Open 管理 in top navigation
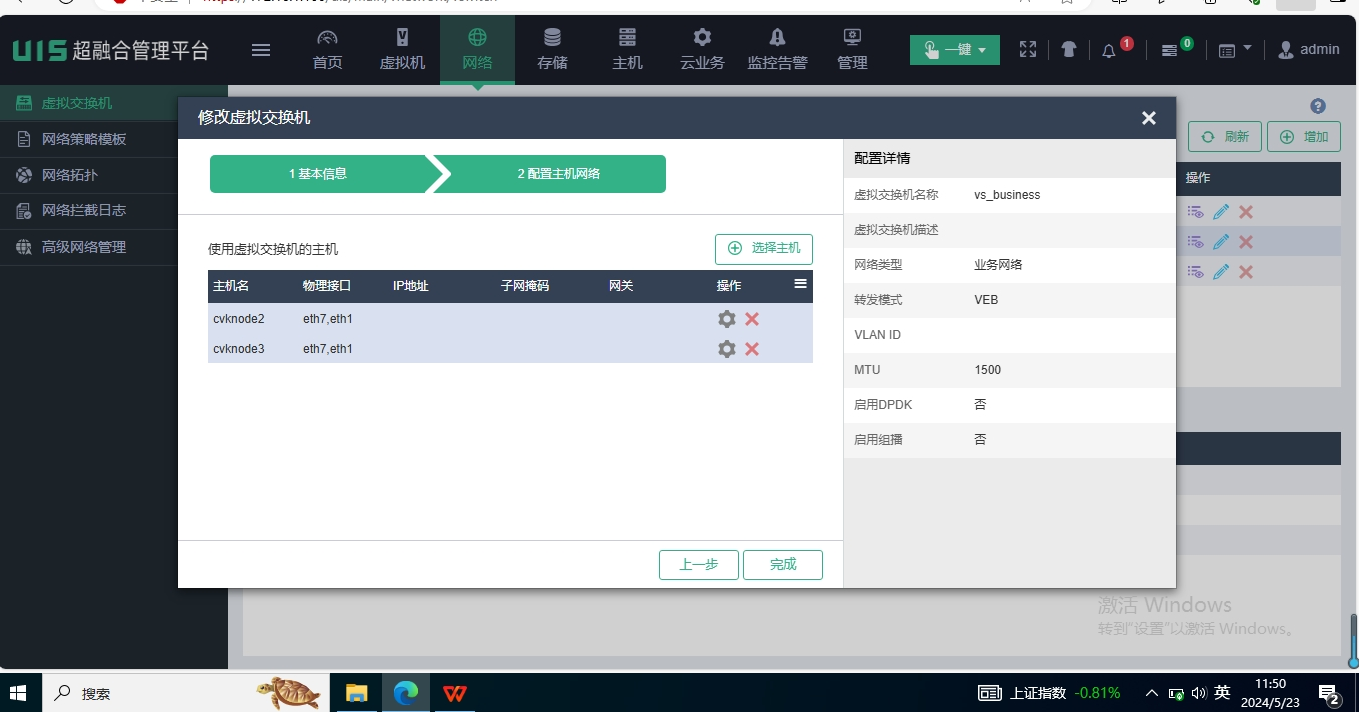This screenshot has width=1359, height=712. [852, 50]
